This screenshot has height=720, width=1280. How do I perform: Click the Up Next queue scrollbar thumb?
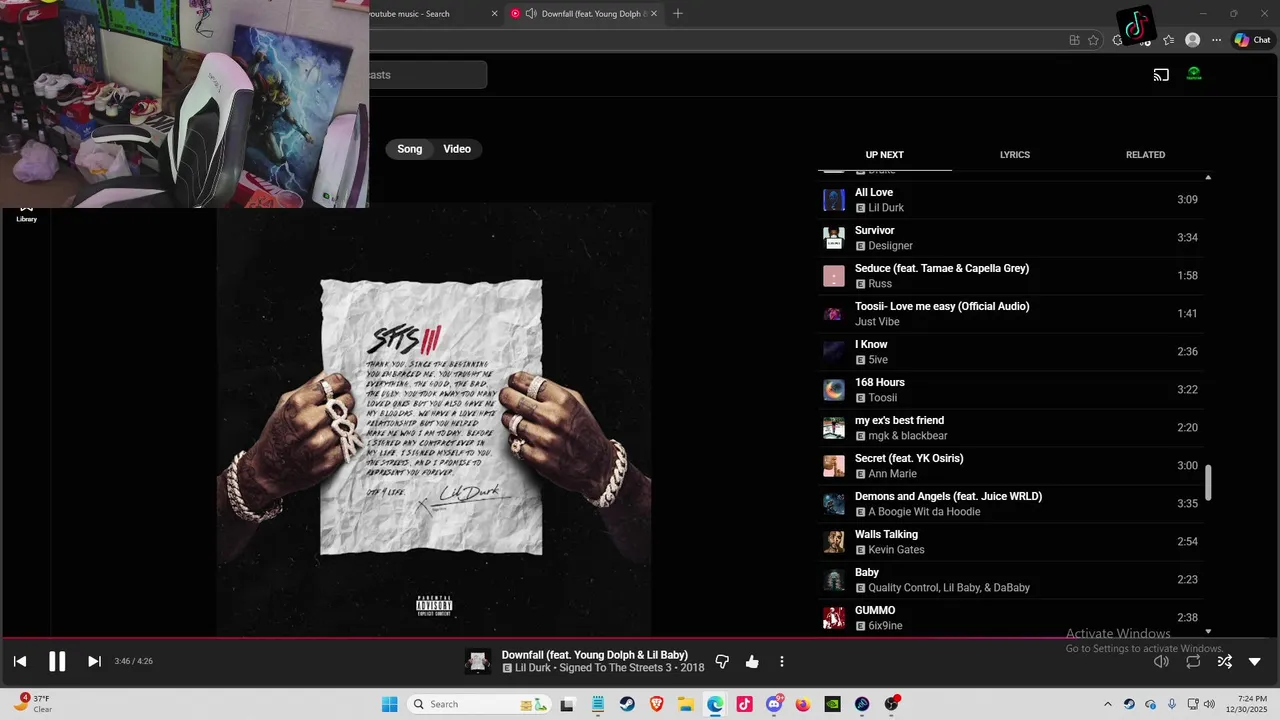point(1208,483)
